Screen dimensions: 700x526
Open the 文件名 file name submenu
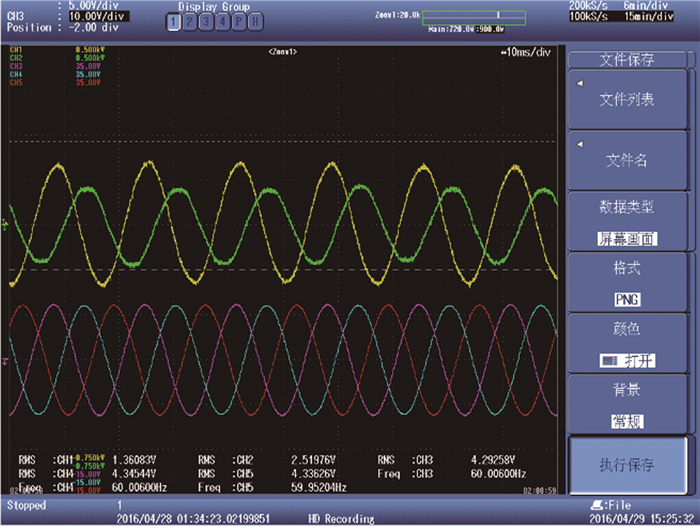point(627,160)
